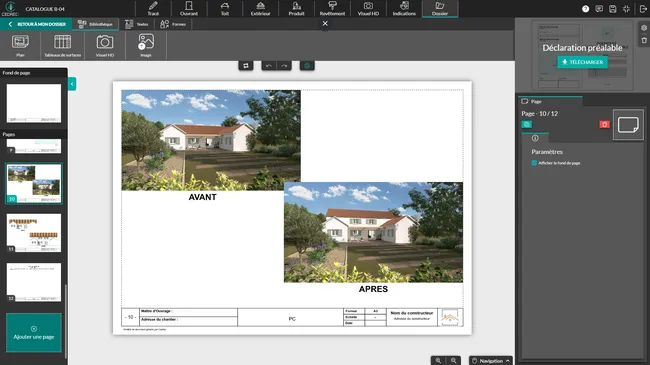Undo the last action

point(269,66)
